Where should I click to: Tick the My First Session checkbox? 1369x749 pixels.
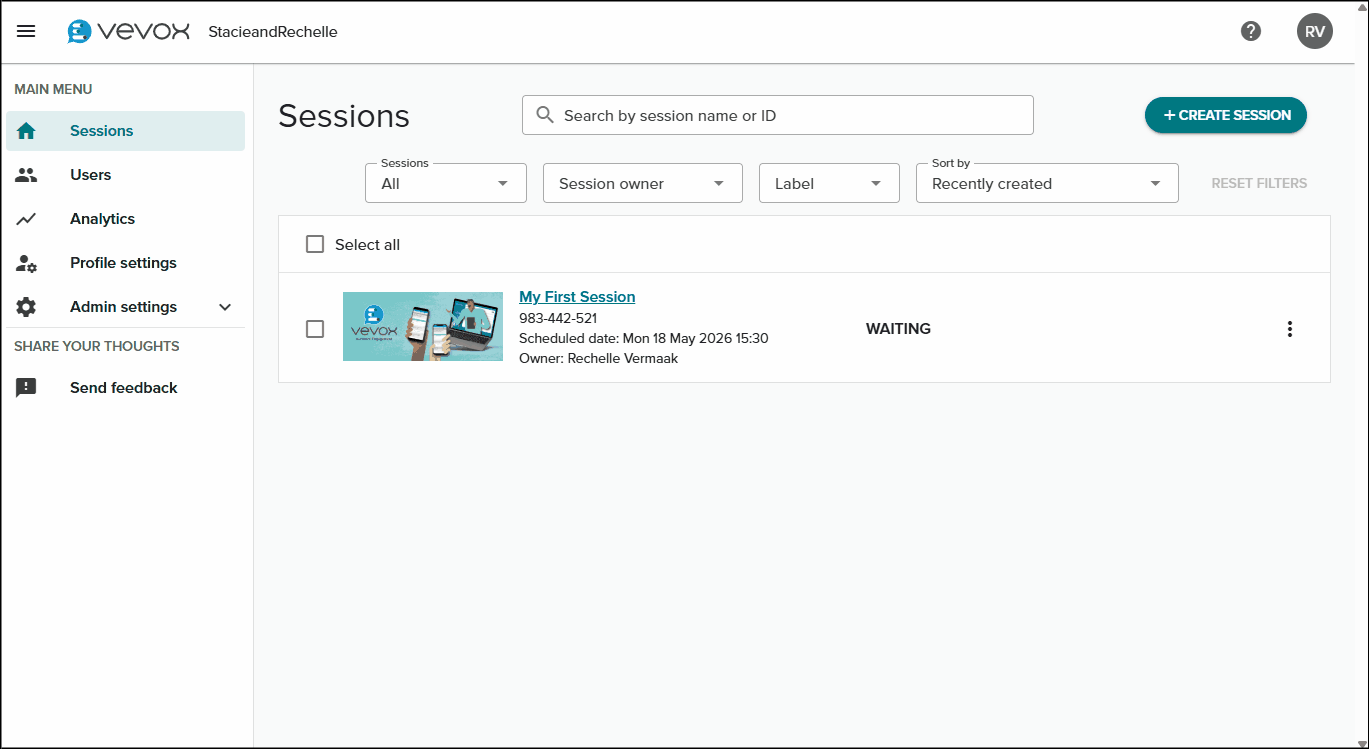click(x=315, y=329)
